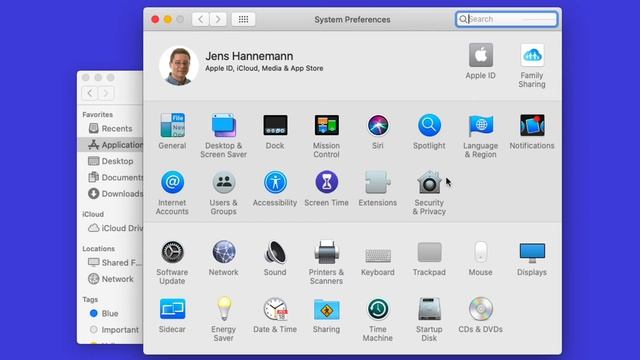This screenshot has width=640, height=360.
Task: Select Desktop in Finder sidebar
Action: tap(111, 161)
